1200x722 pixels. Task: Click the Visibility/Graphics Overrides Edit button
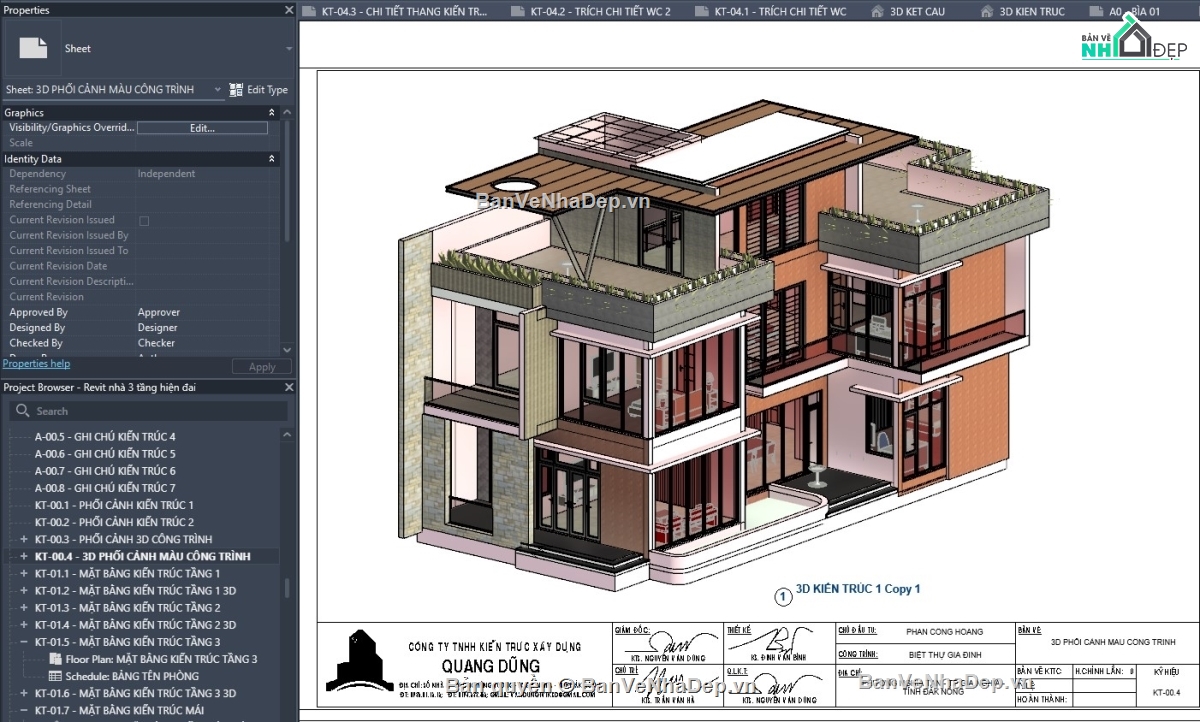click(202, 128)
